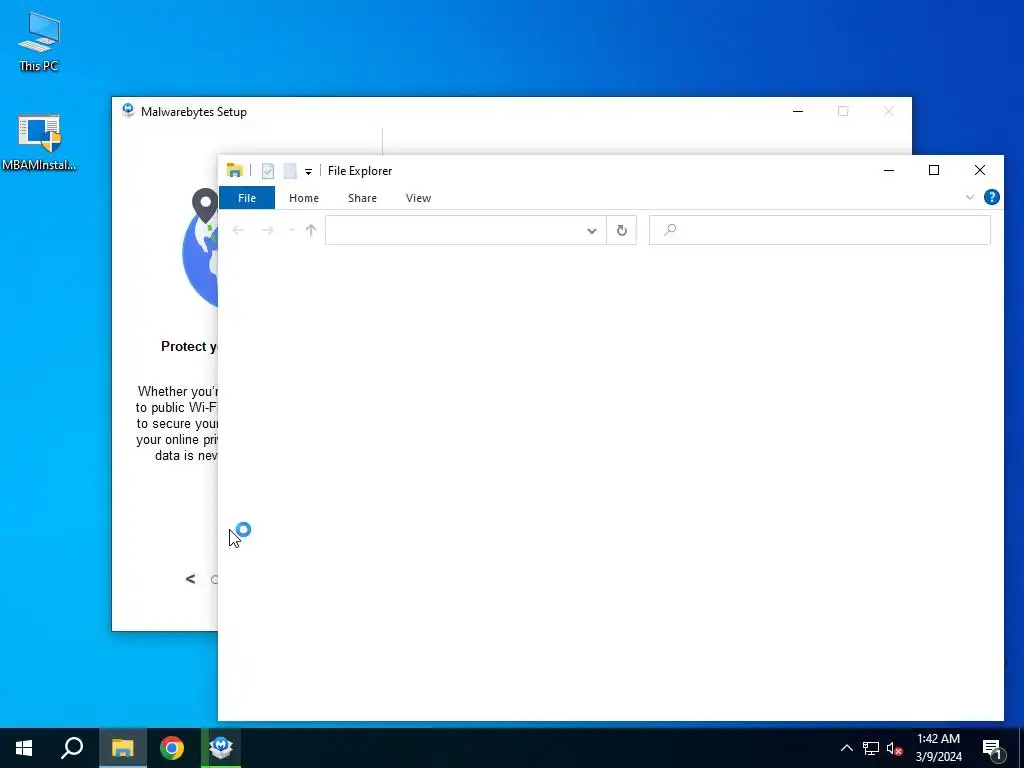Expand the ribbon with chevron
This screenshot has width=1024, height=768.
tap(970, 197)
